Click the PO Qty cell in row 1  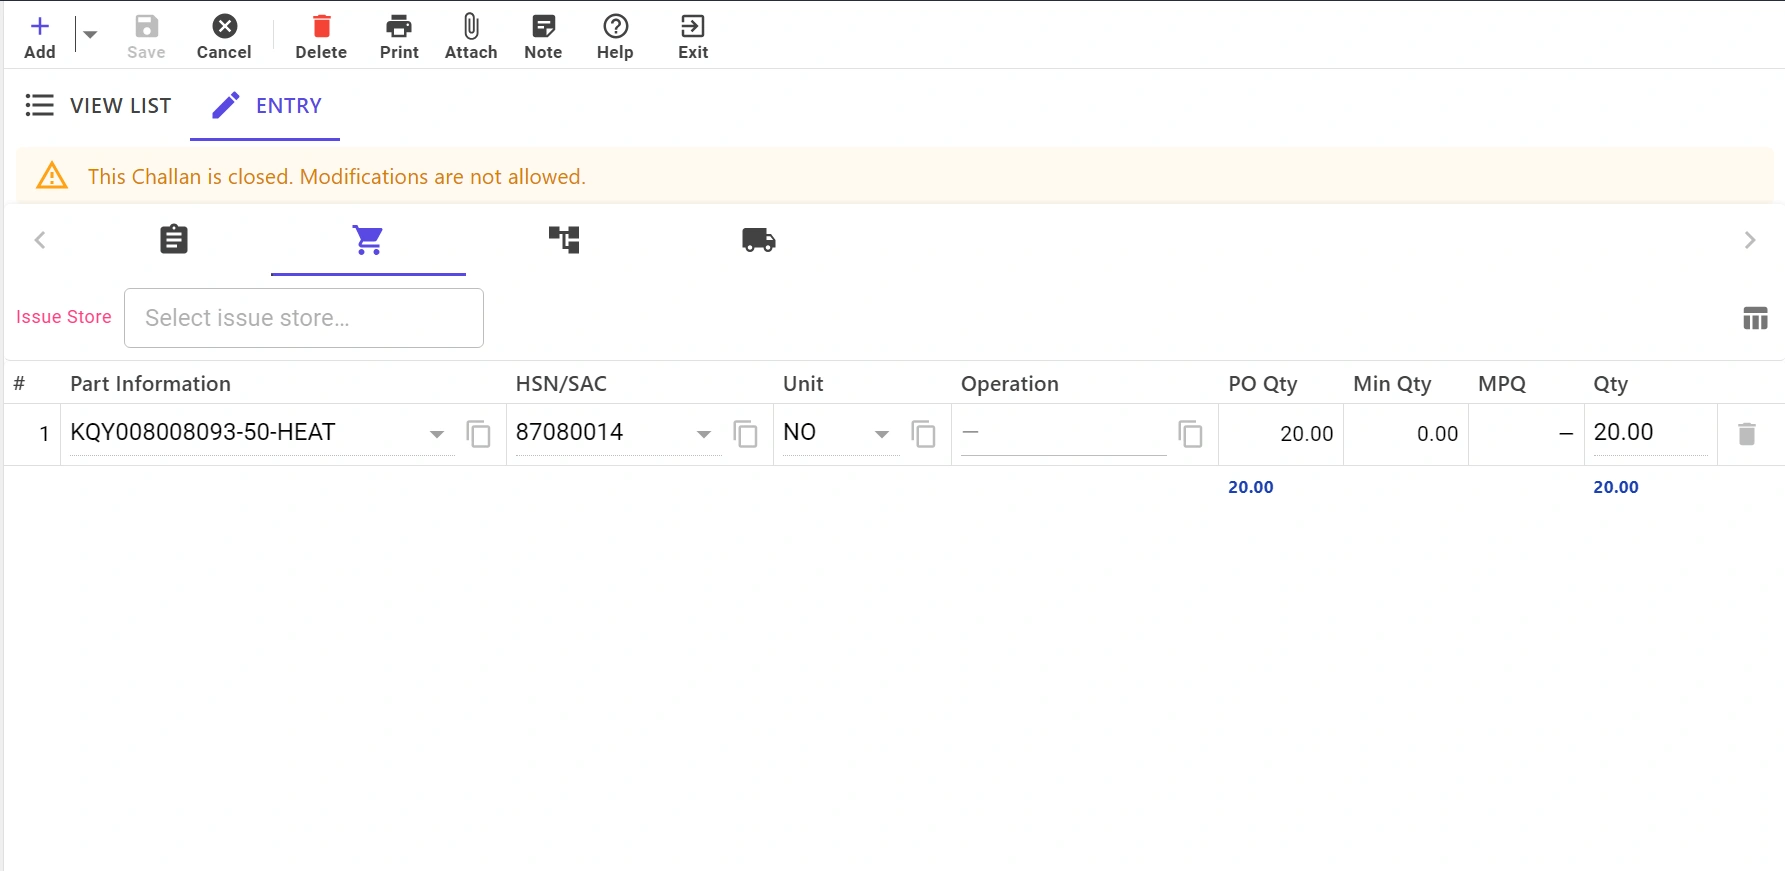pyautogui.click(x=1281, y=434)
